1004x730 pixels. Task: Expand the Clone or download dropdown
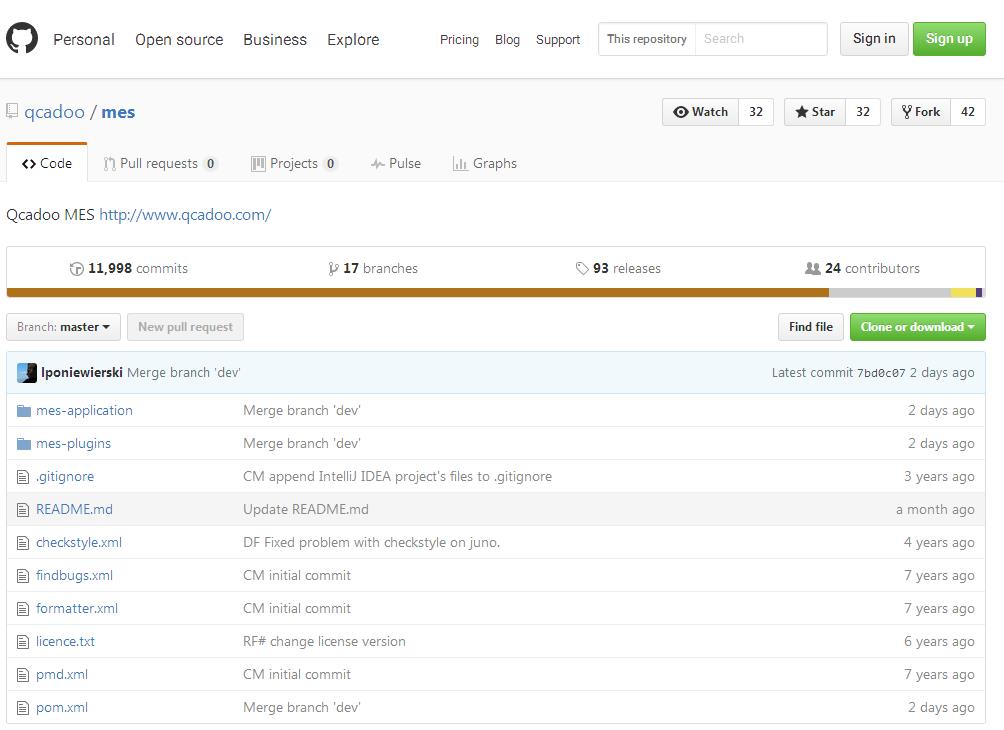tap(918, 327)
